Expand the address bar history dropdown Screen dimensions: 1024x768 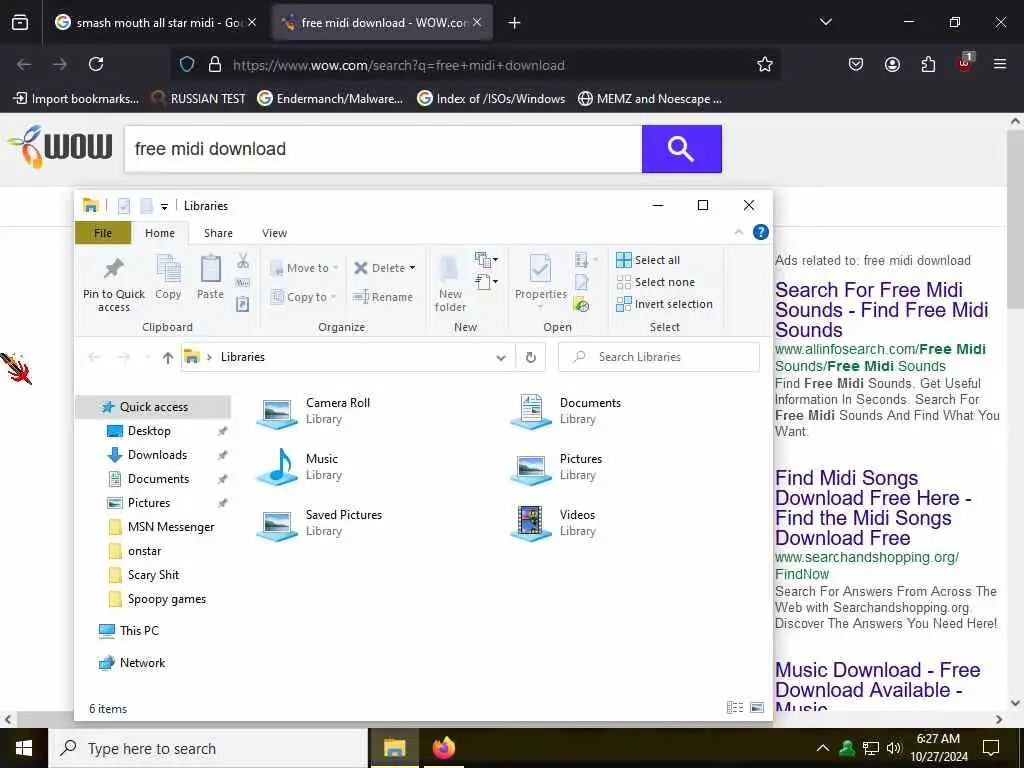tap(501, 357)
